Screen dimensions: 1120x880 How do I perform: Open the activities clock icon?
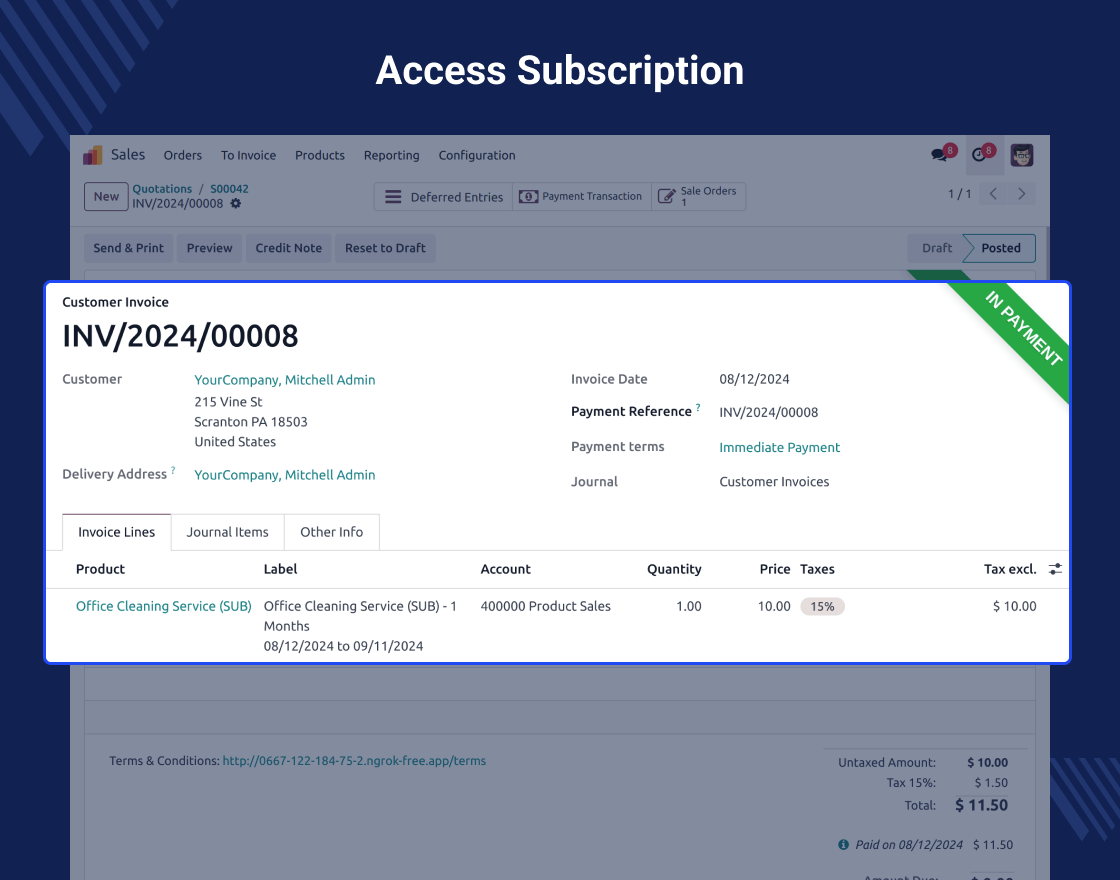[980, 155]
